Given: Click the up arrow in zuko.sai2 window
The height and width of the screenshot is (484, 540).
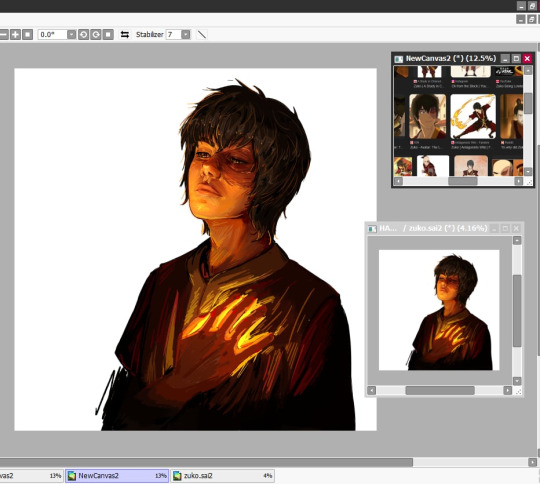Looking at the screenshot, I should coord(517,240).
